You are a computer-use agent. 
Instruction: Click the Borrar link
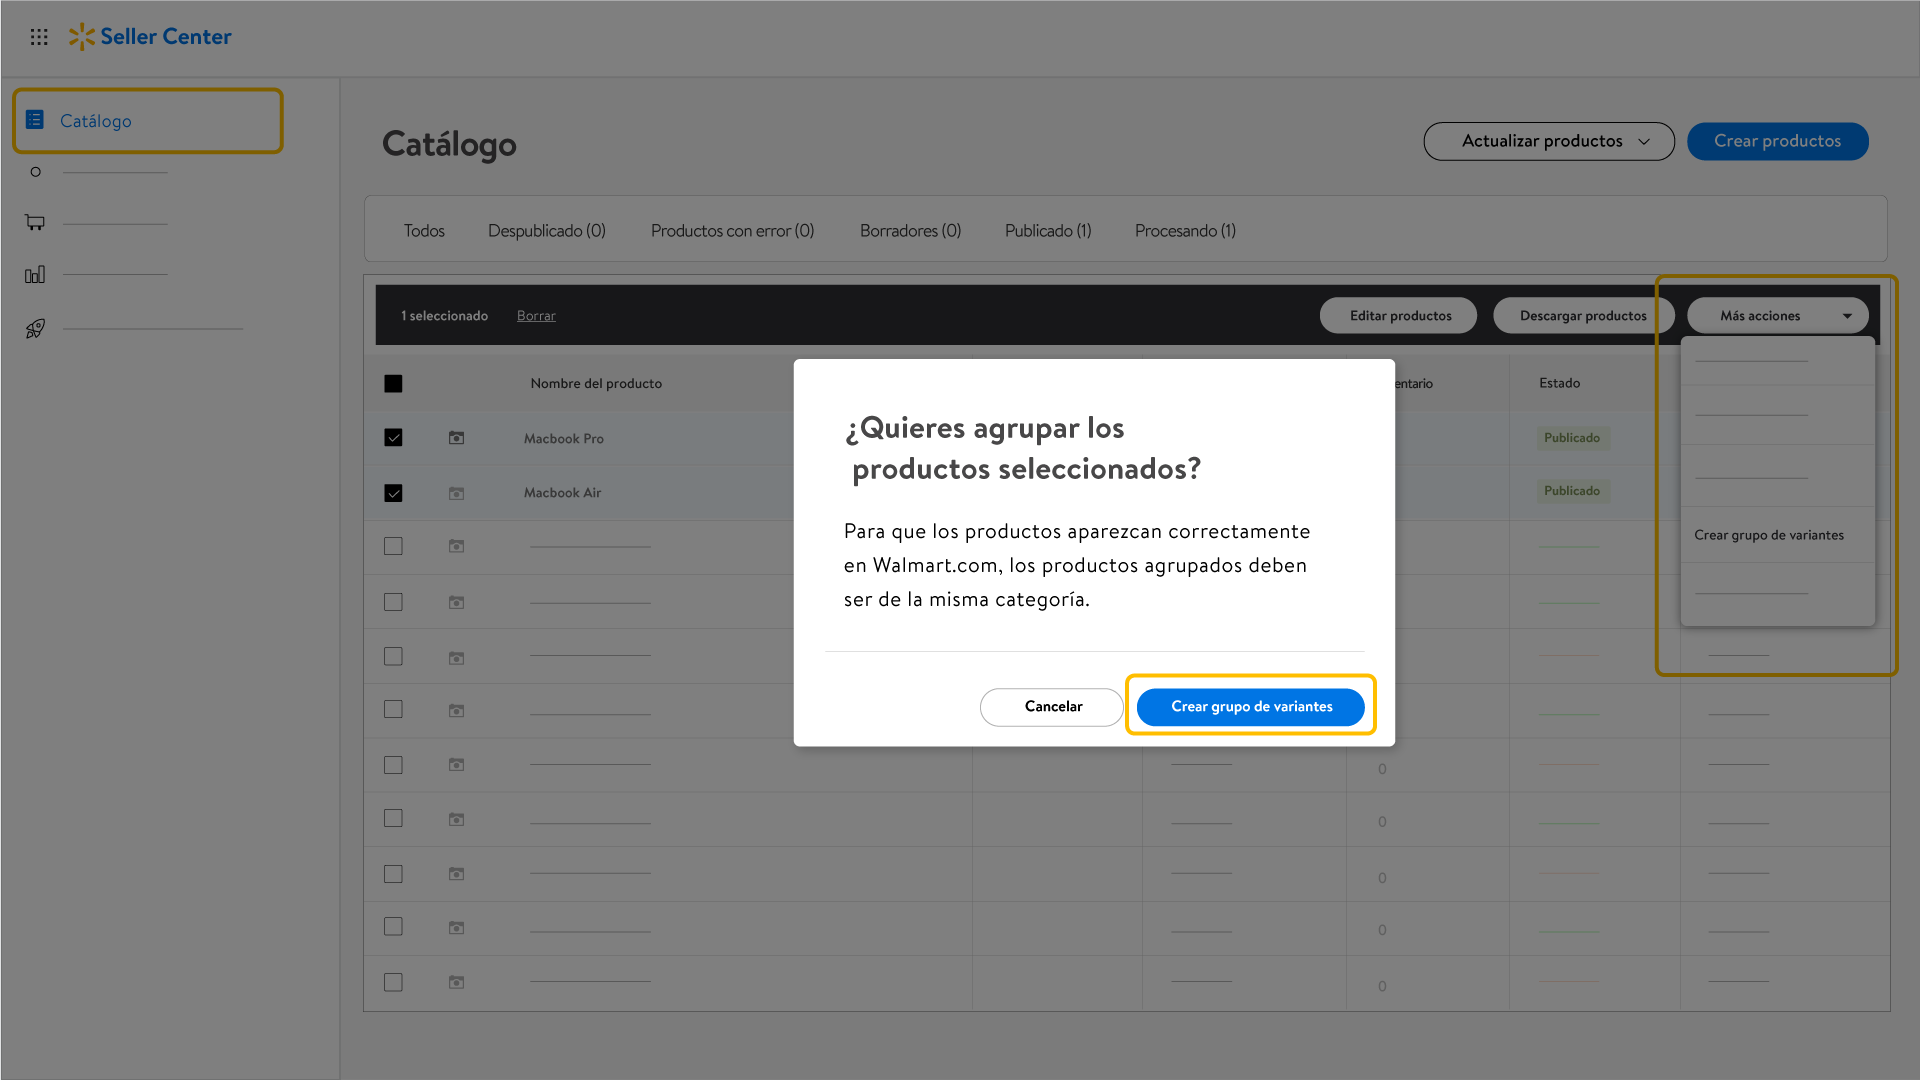click(x=536, y=316)
